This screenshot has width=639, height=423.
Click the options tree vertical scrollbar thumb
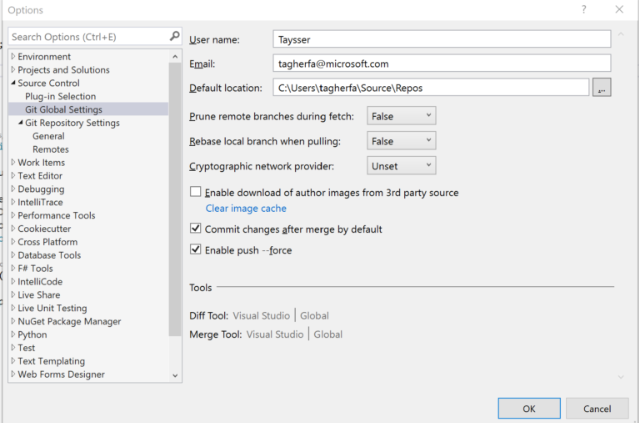coord(175,199)
